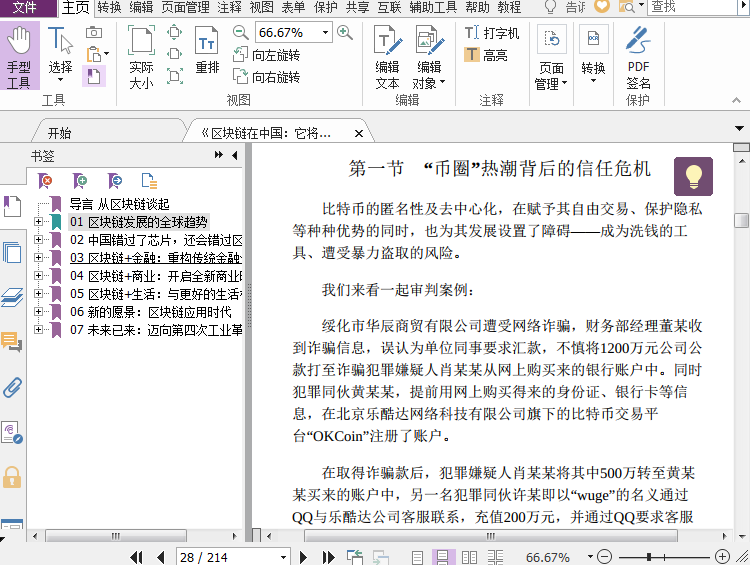Viewport: 750px width, 565px height.
Task: Select bookmark 导言 从区块链谈起
Action: click(x=120, y=204)
